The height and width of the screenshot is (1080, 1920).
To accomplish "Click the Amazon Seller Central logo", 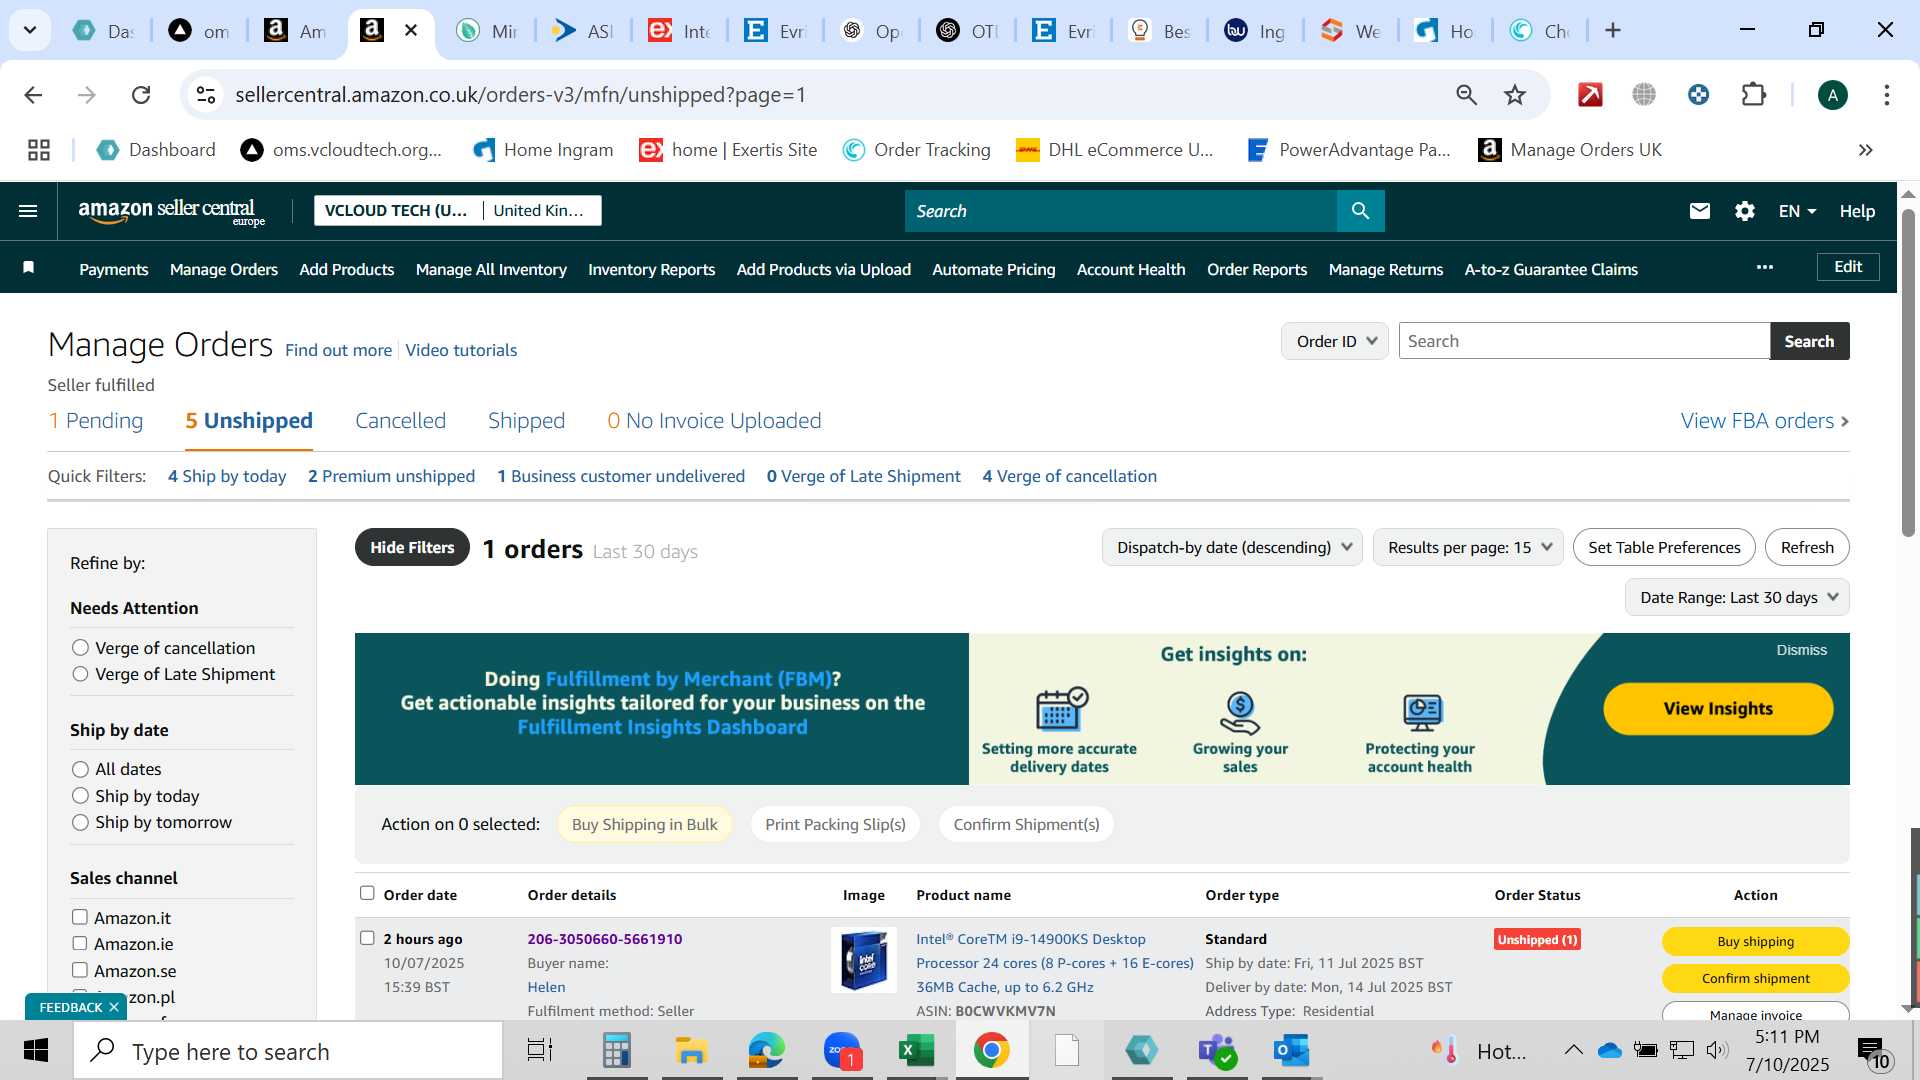I will tap(171, 211).
